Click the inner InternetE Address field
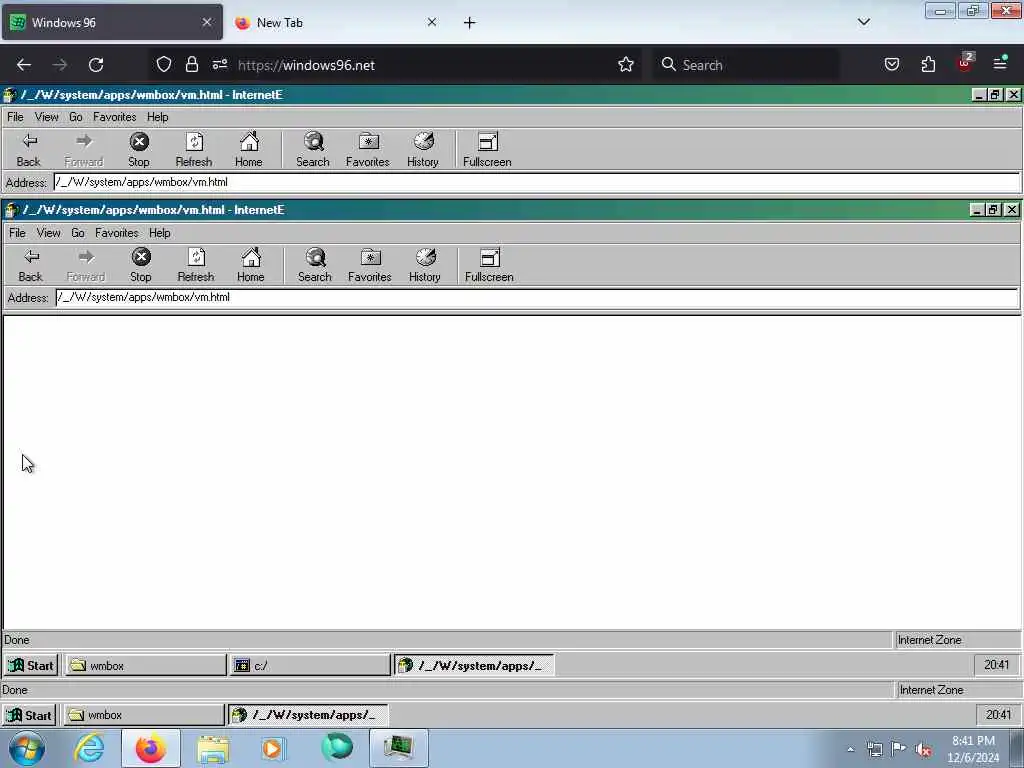 (x=537, y=298)
